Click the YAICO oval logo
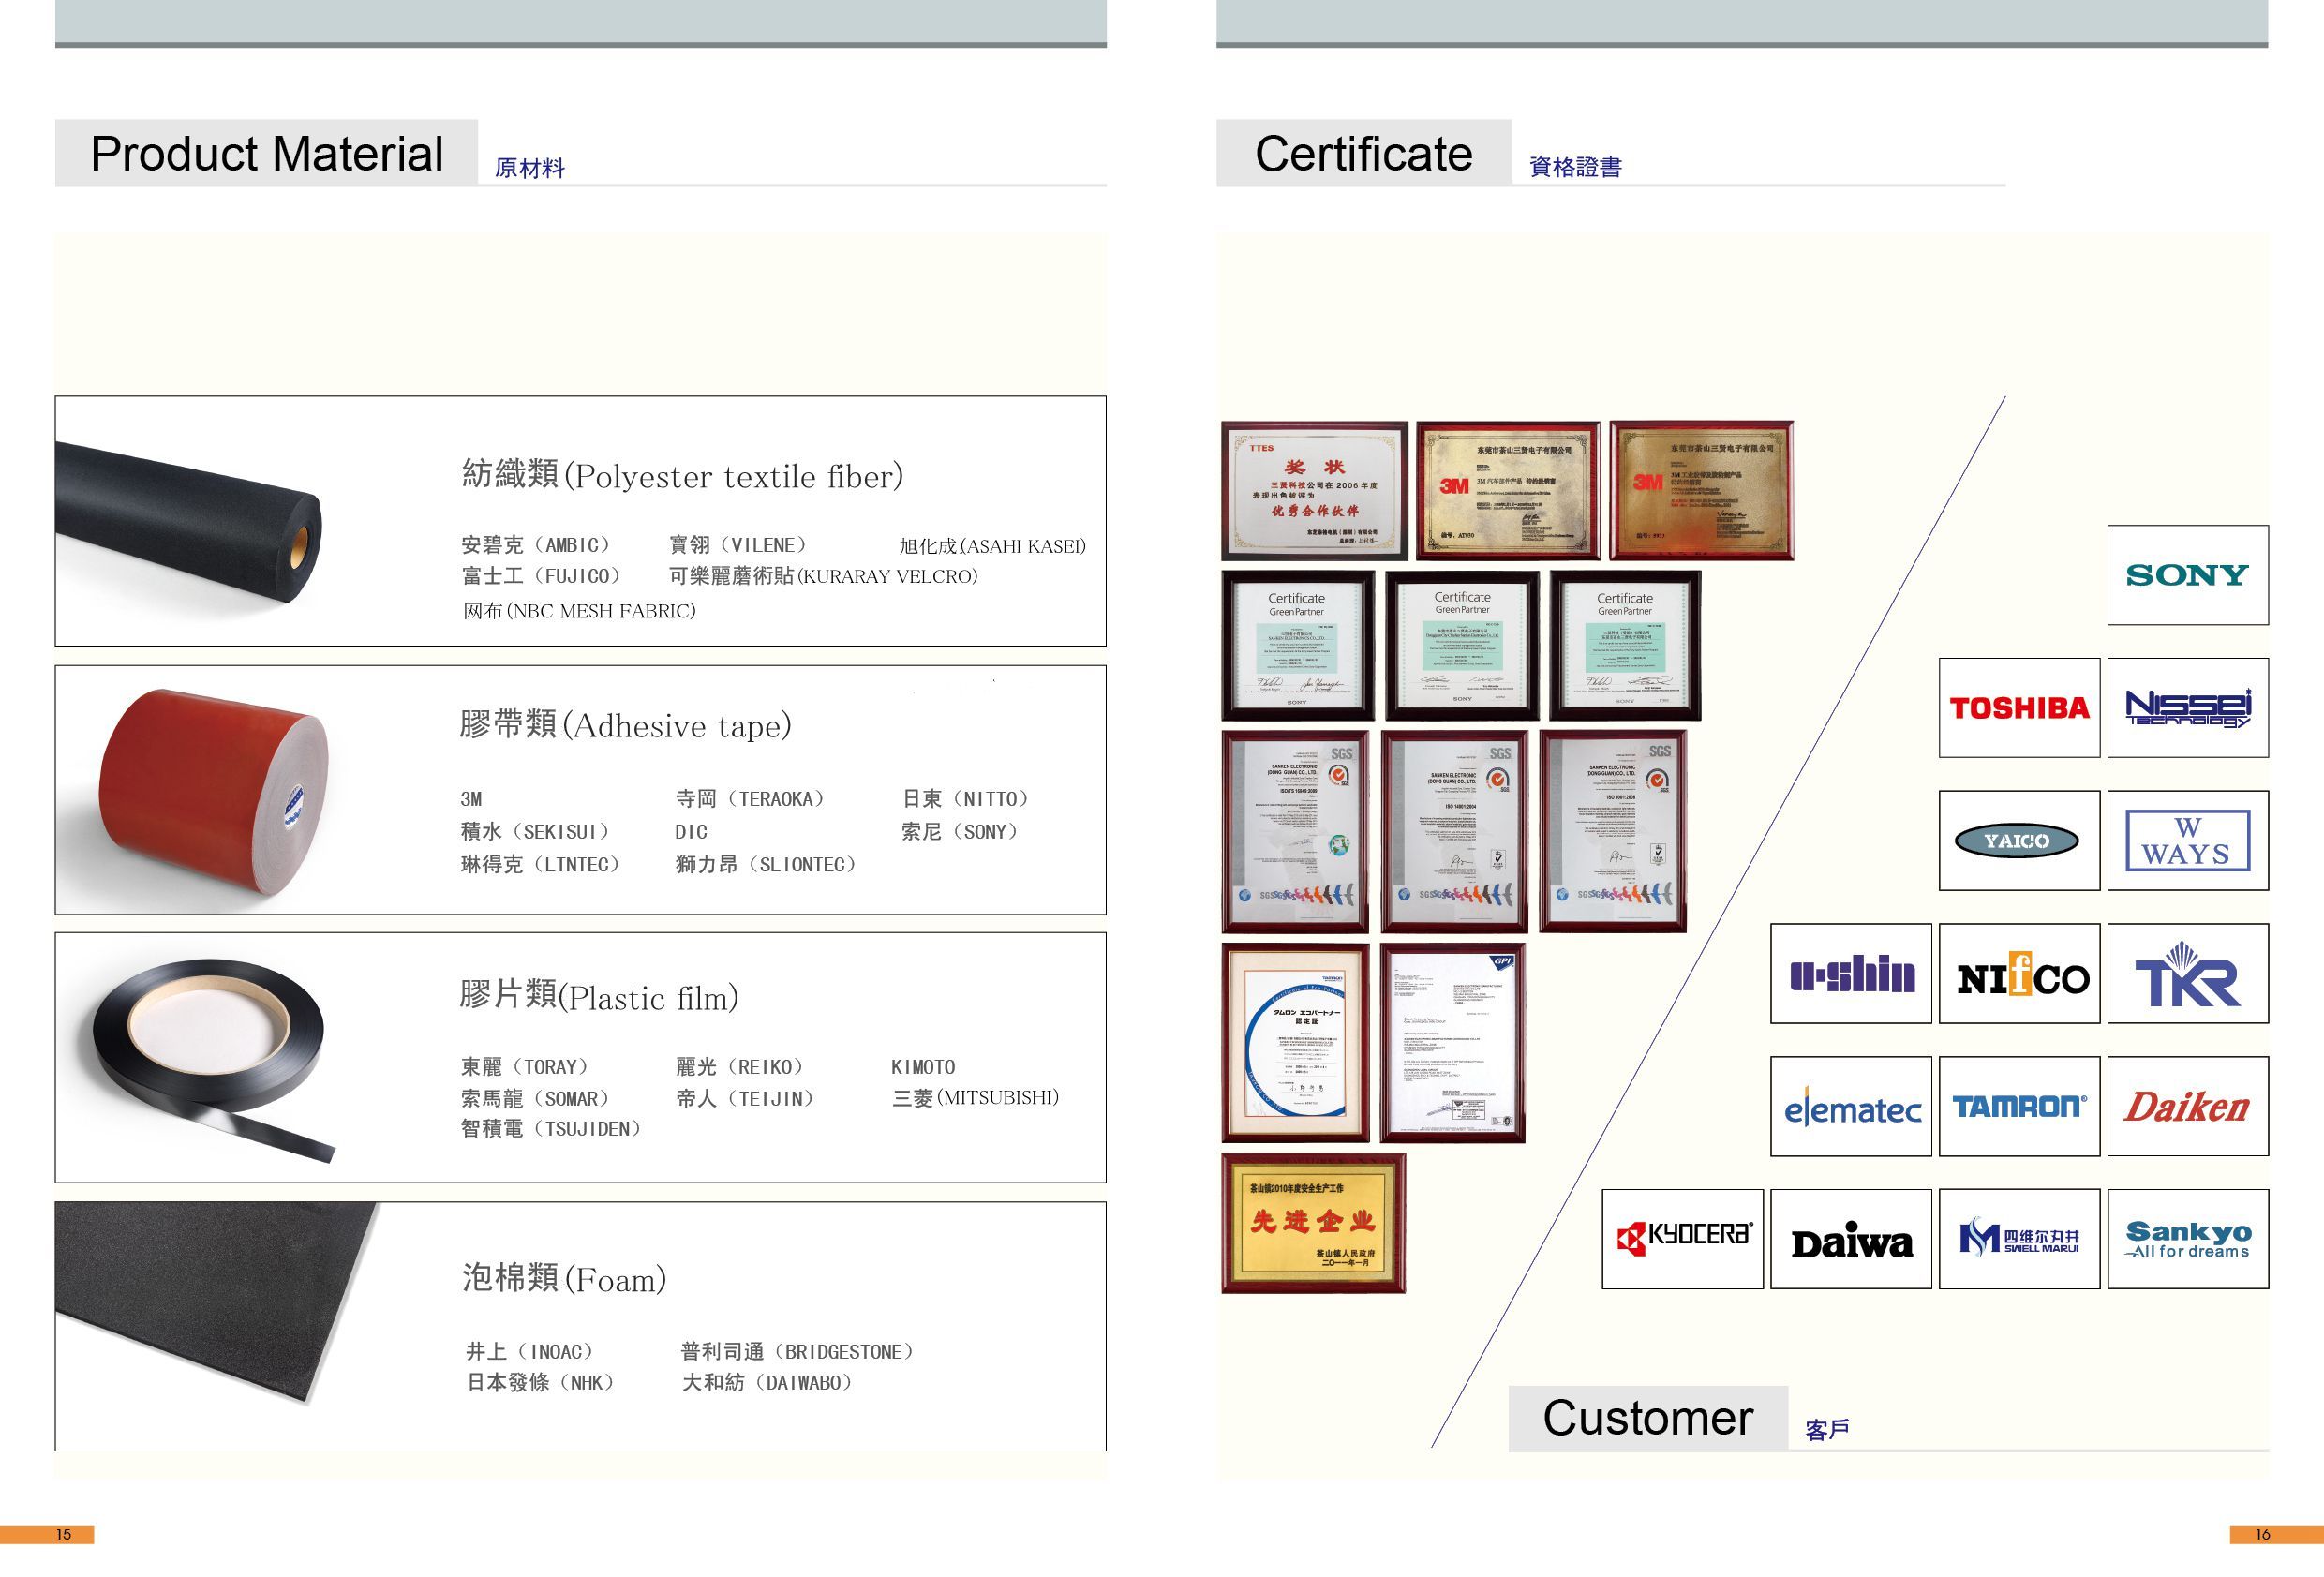 pos(2017,841)
